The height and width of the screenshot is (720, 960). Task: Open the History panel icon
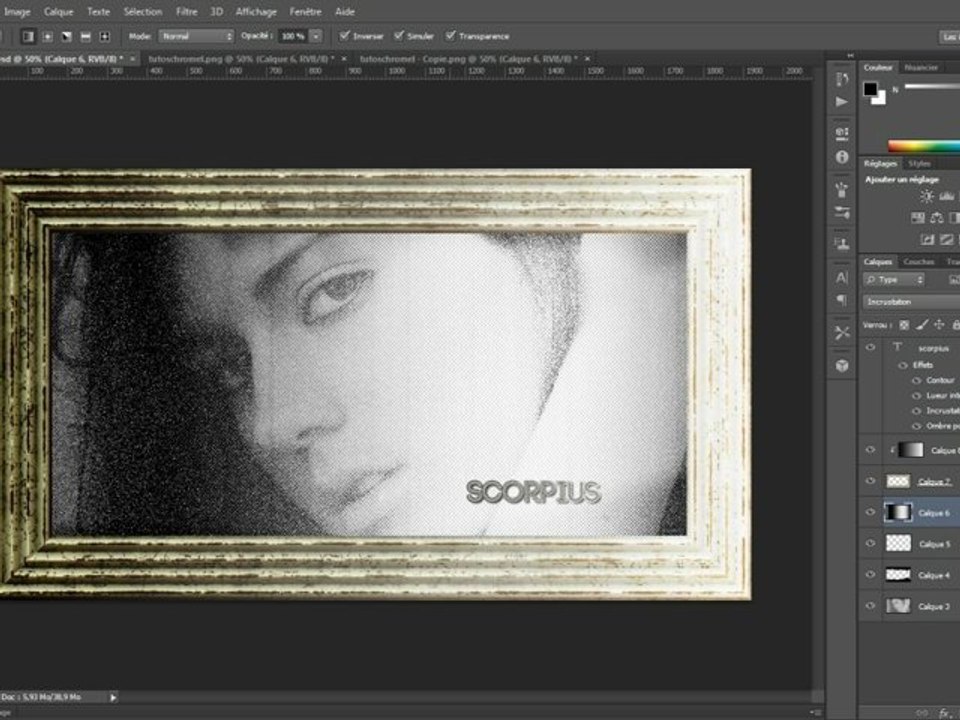842,80
